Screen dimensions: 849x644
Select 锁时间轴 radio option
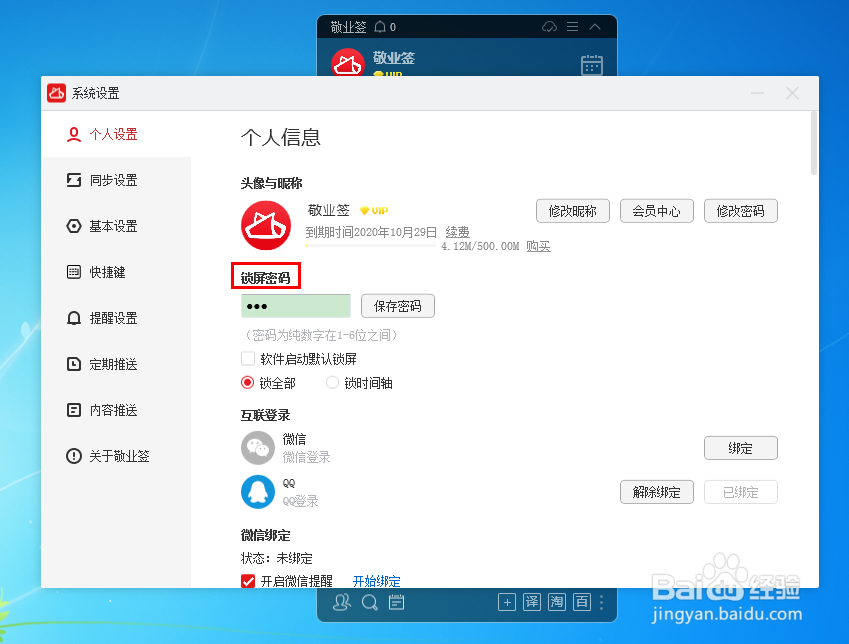(332, 383)
